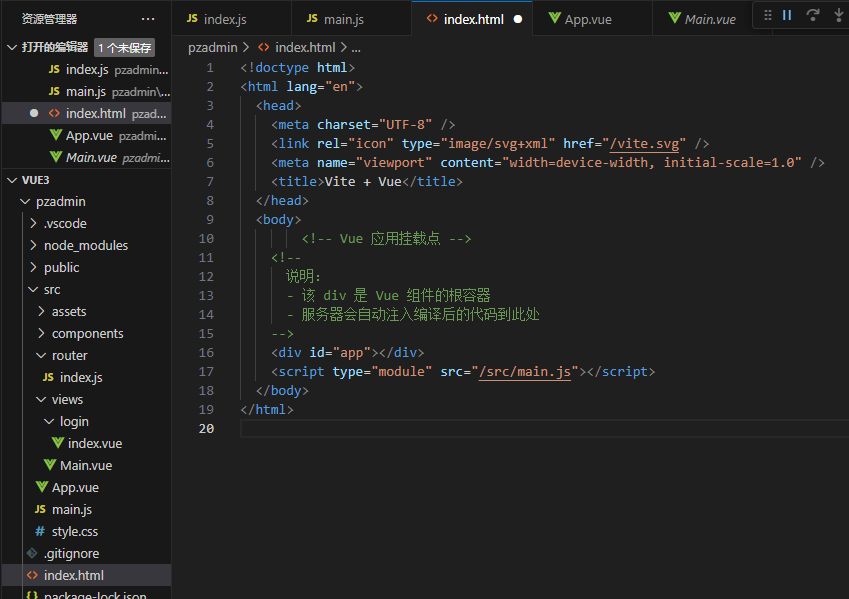Expand the components folder

click(42, 333)
